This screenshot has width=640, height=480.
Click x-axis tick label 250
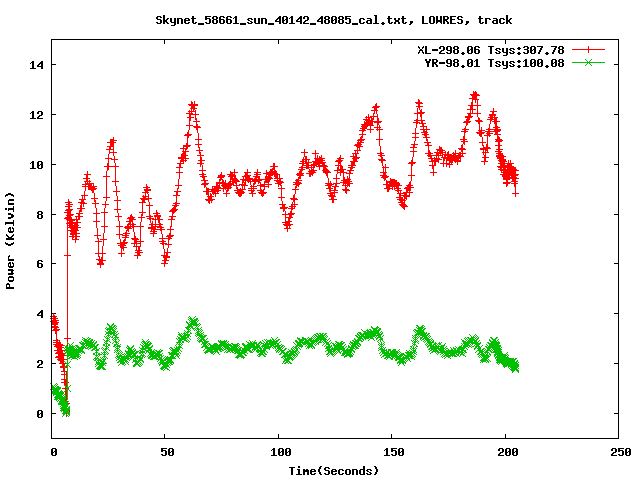621,452
